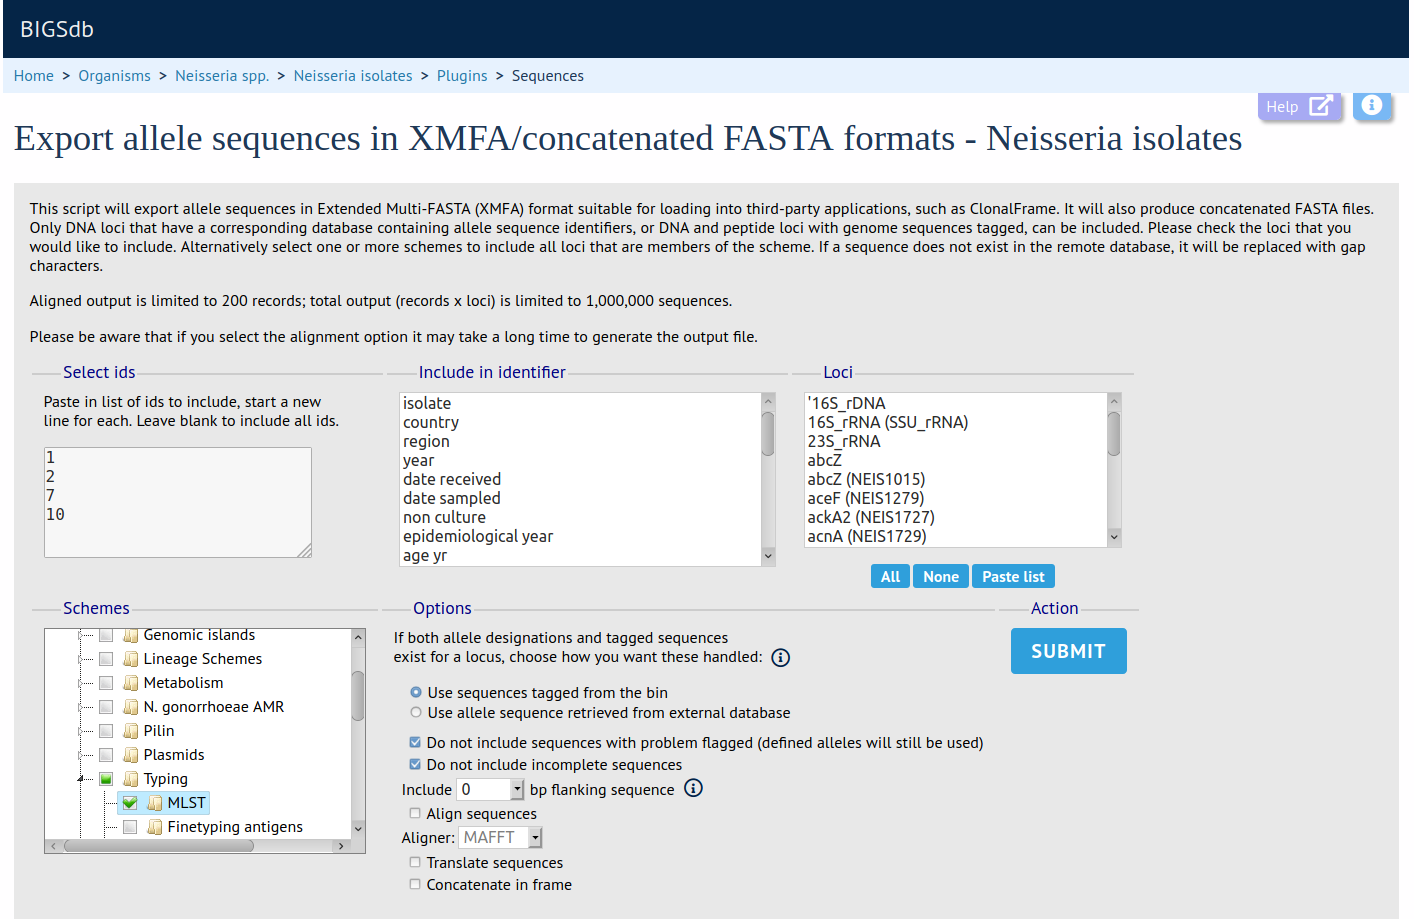This screenshot has width=1414, height=919.
Task: Click into the ids list text area
Action: [x=177, y=502]
